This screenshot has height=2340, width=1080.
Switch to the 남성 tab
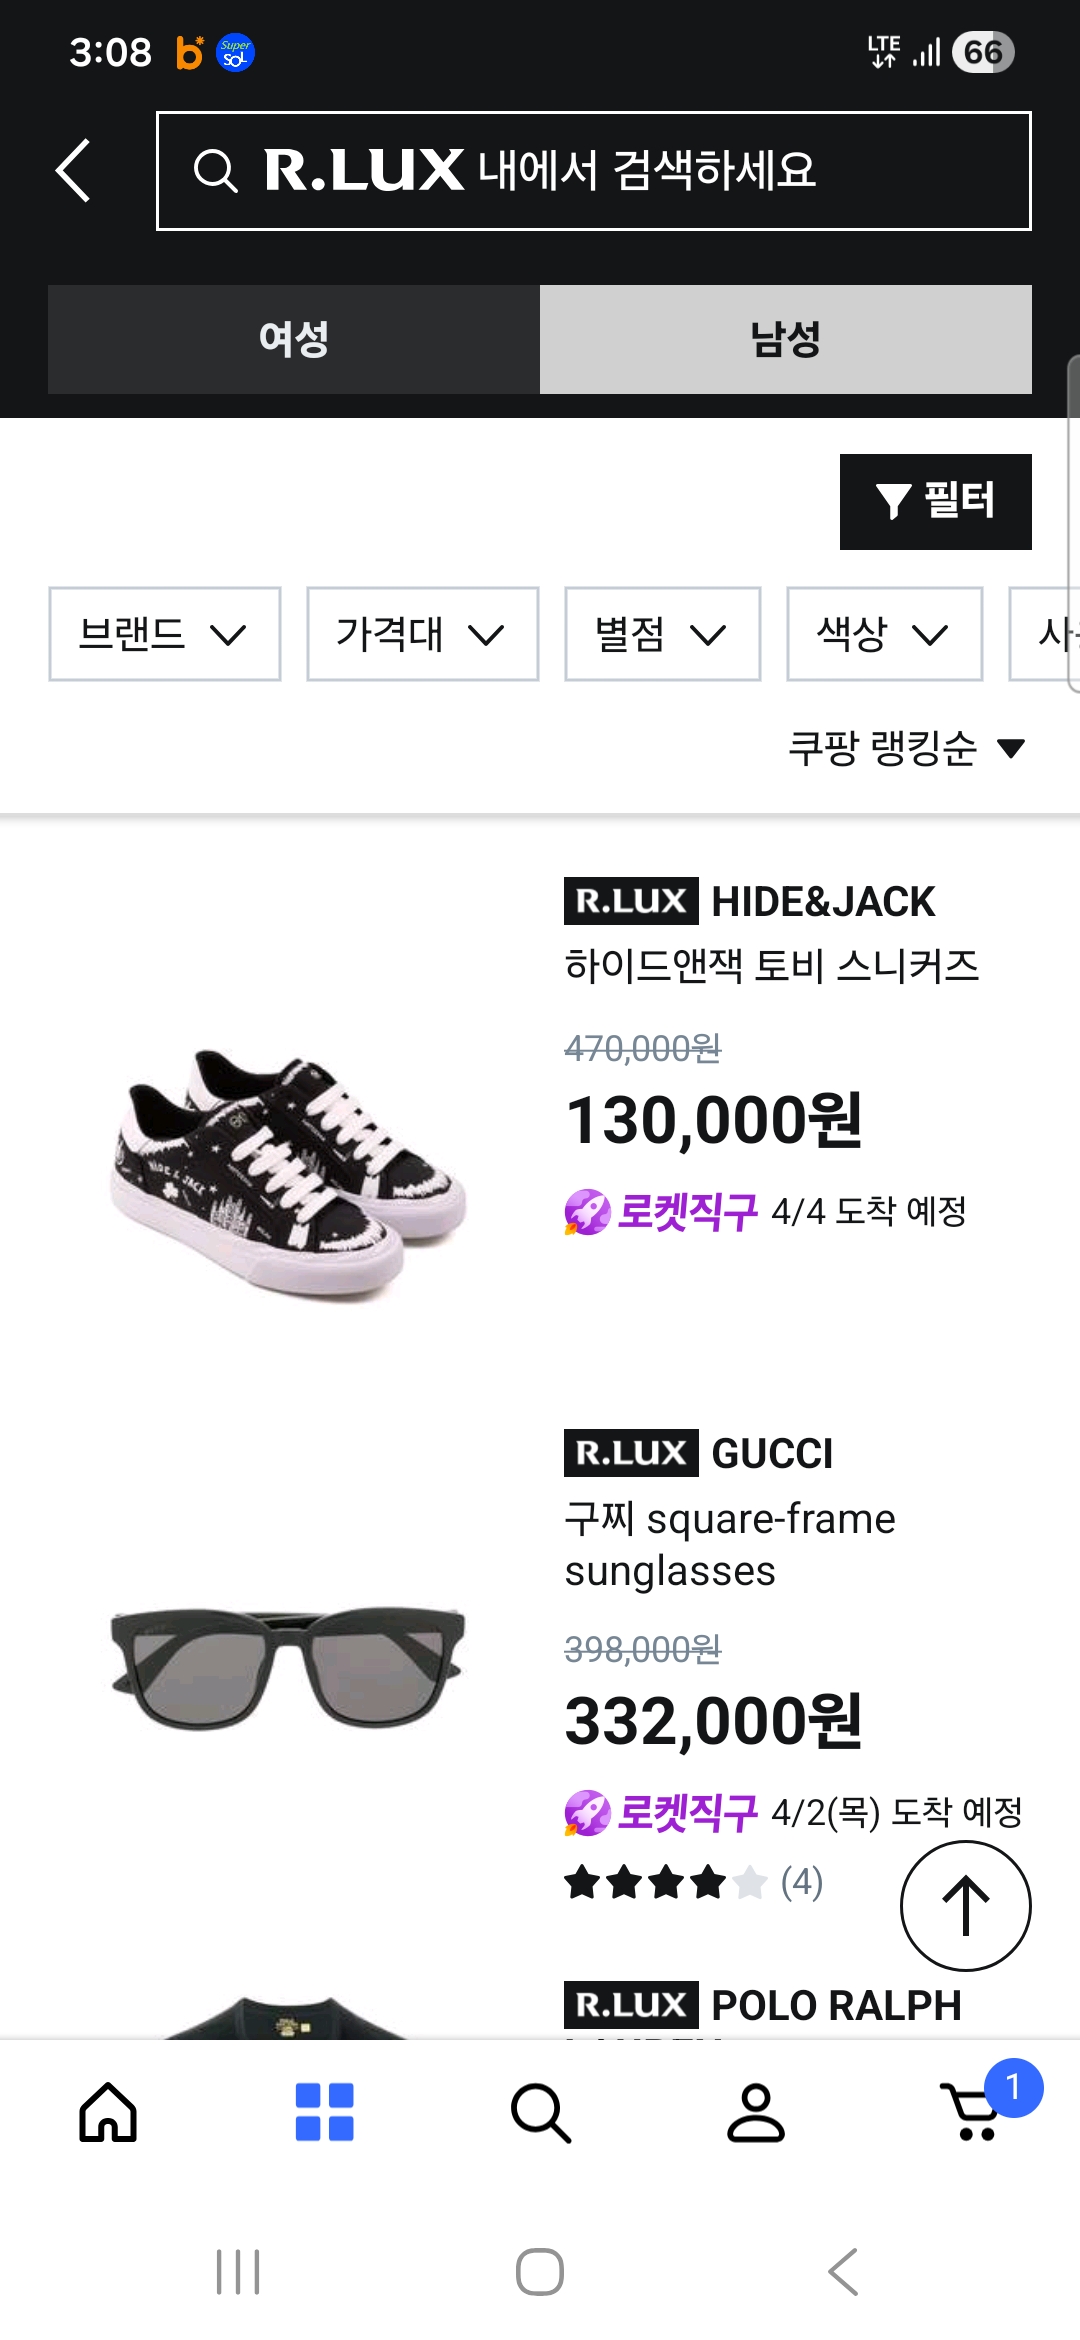click(x=786, y=339)
